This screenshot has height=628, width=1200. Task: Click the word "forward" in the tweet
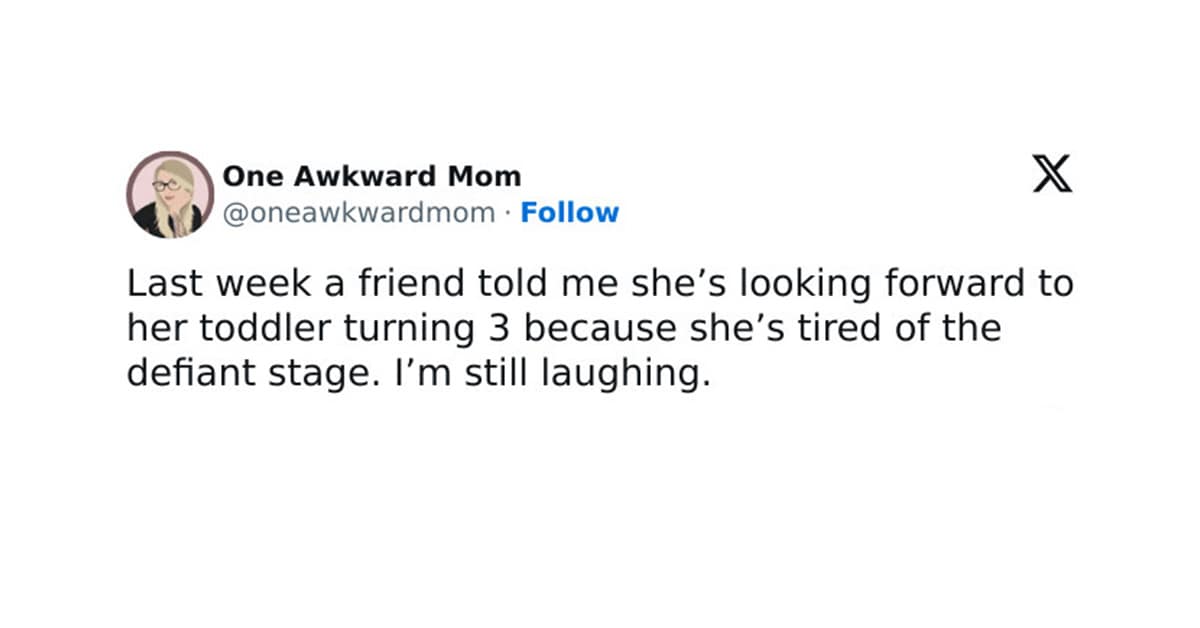[x=955, y=285]
